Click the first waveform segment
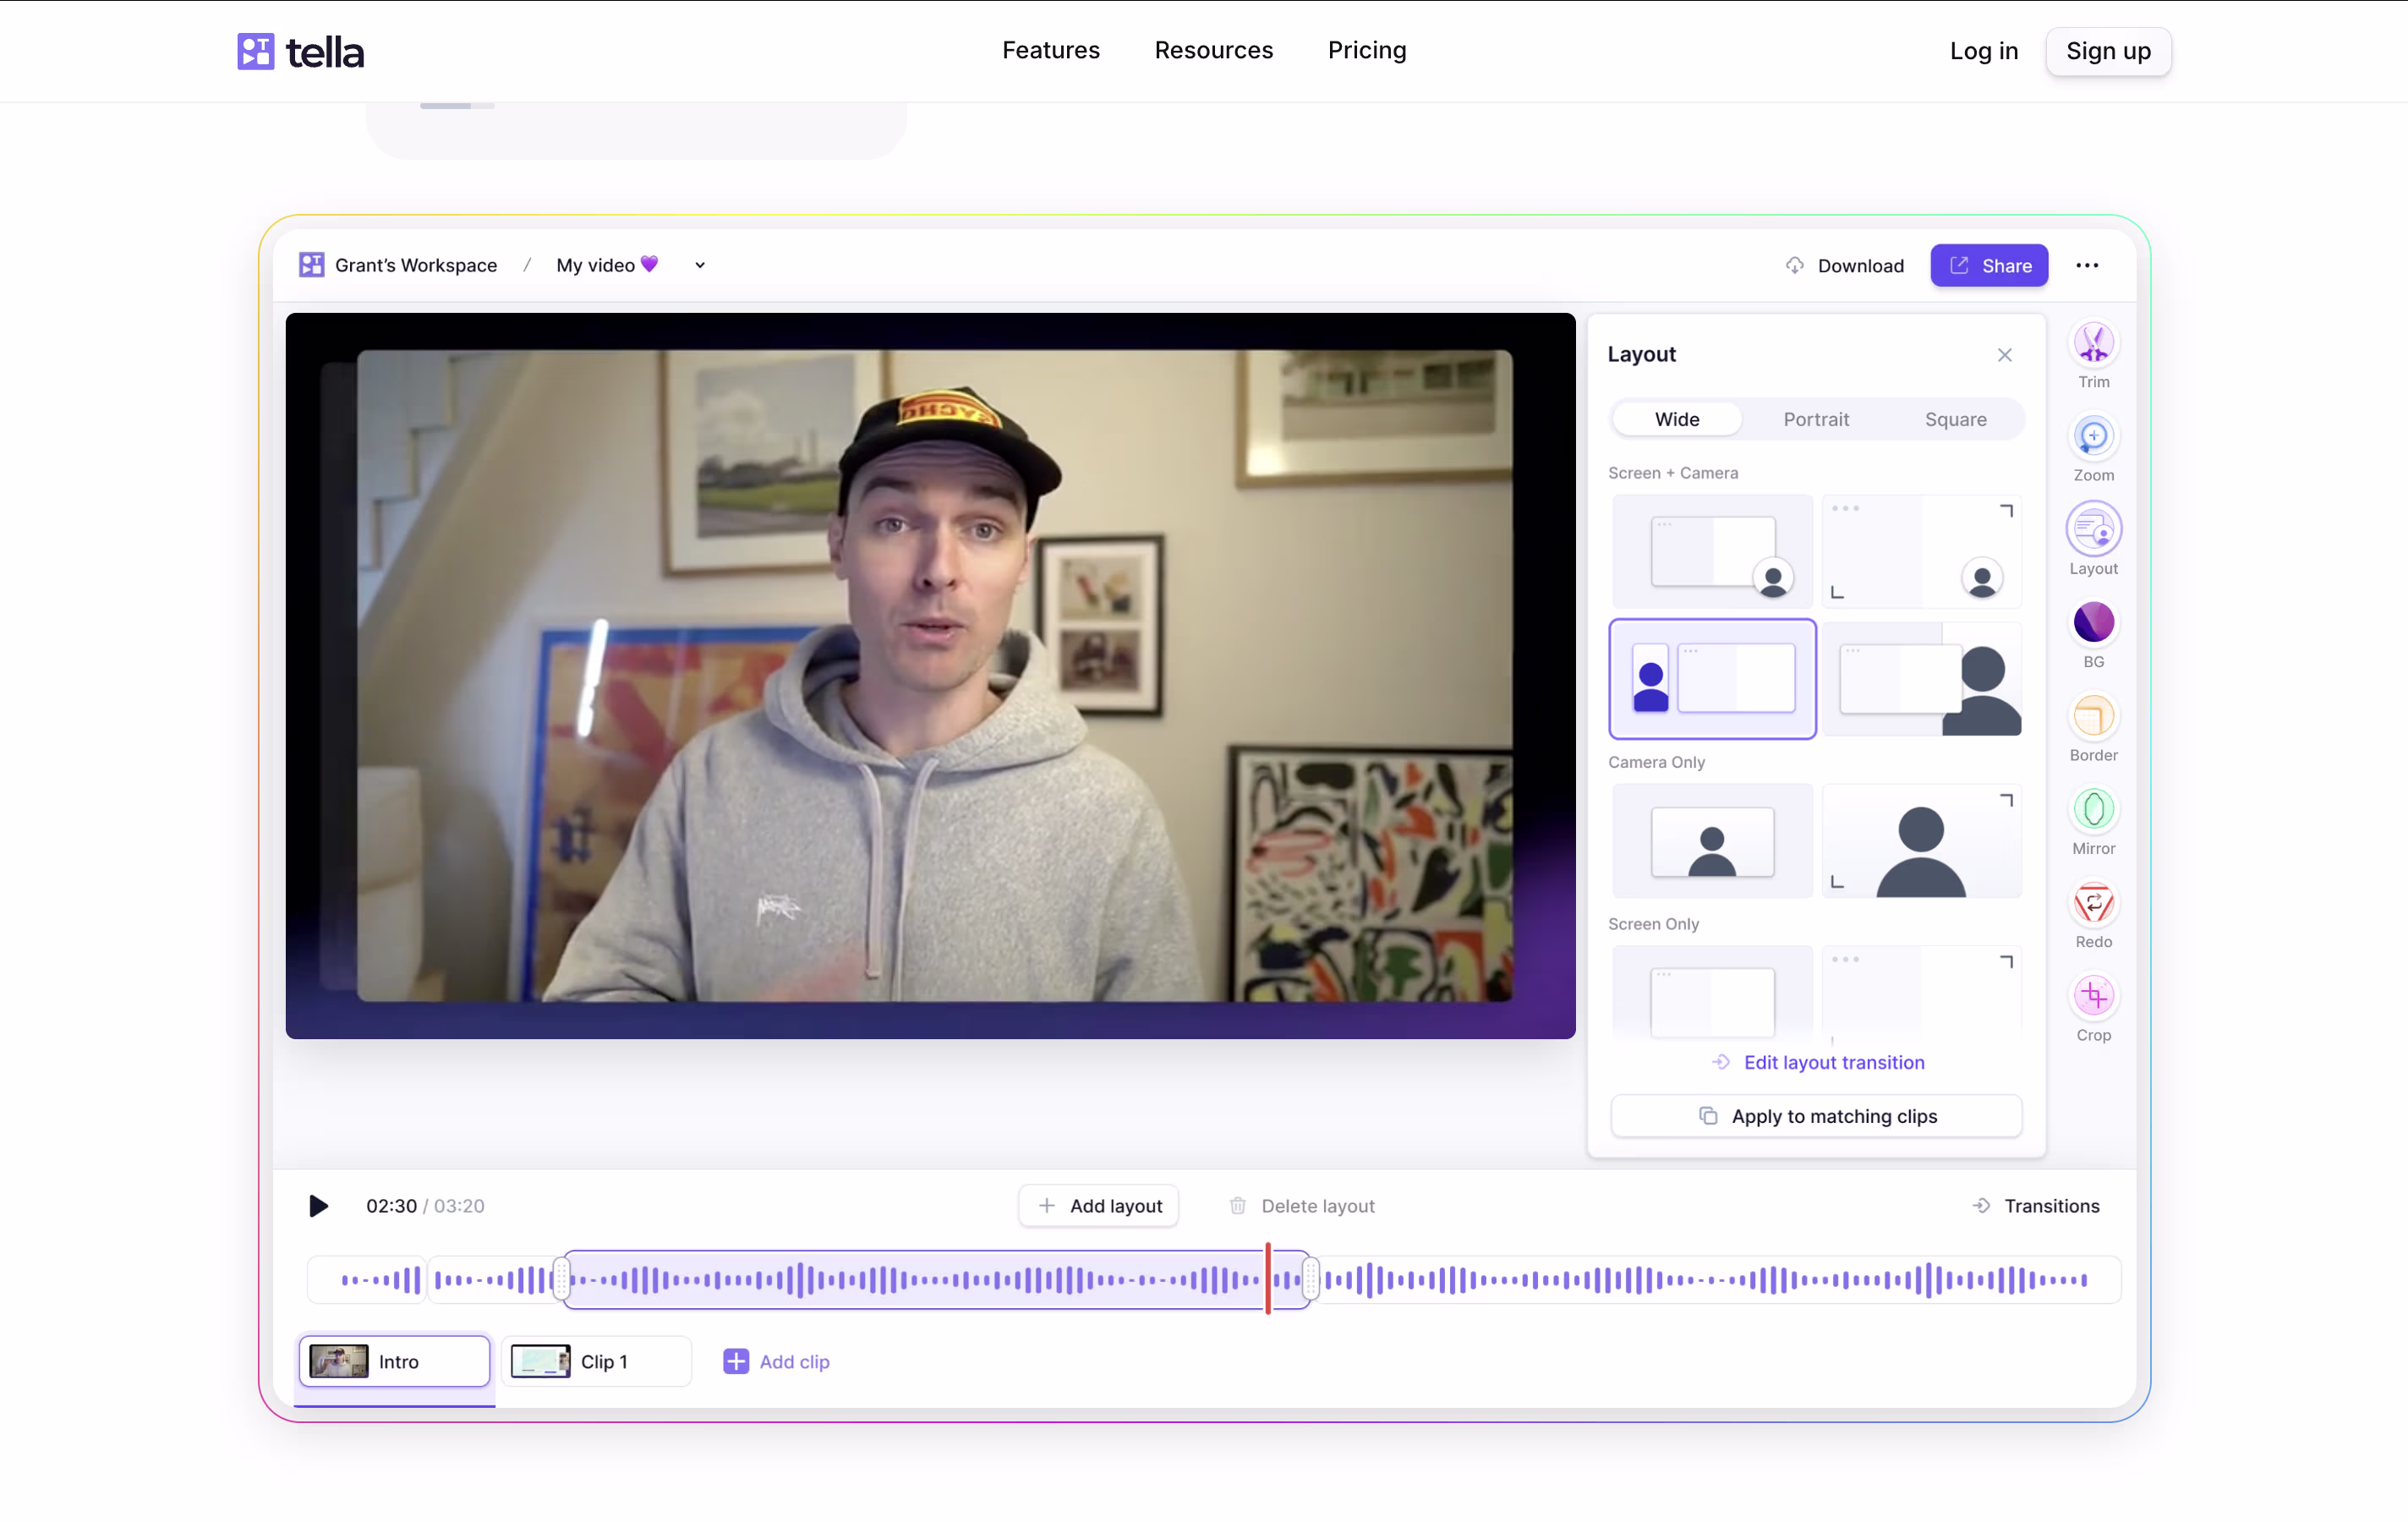Viewport: 2408px width, 1522px height. [367, 1279]
